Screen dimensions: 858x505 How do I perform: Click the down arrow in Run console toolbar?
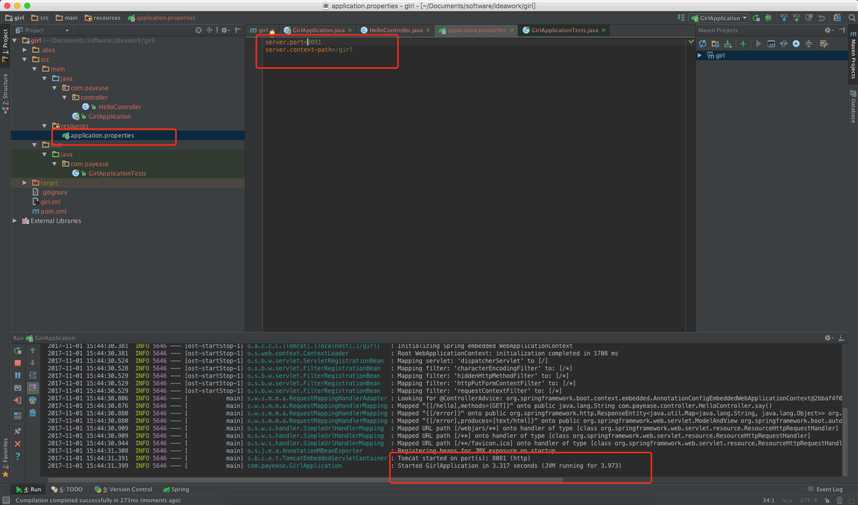click(32, 363)
